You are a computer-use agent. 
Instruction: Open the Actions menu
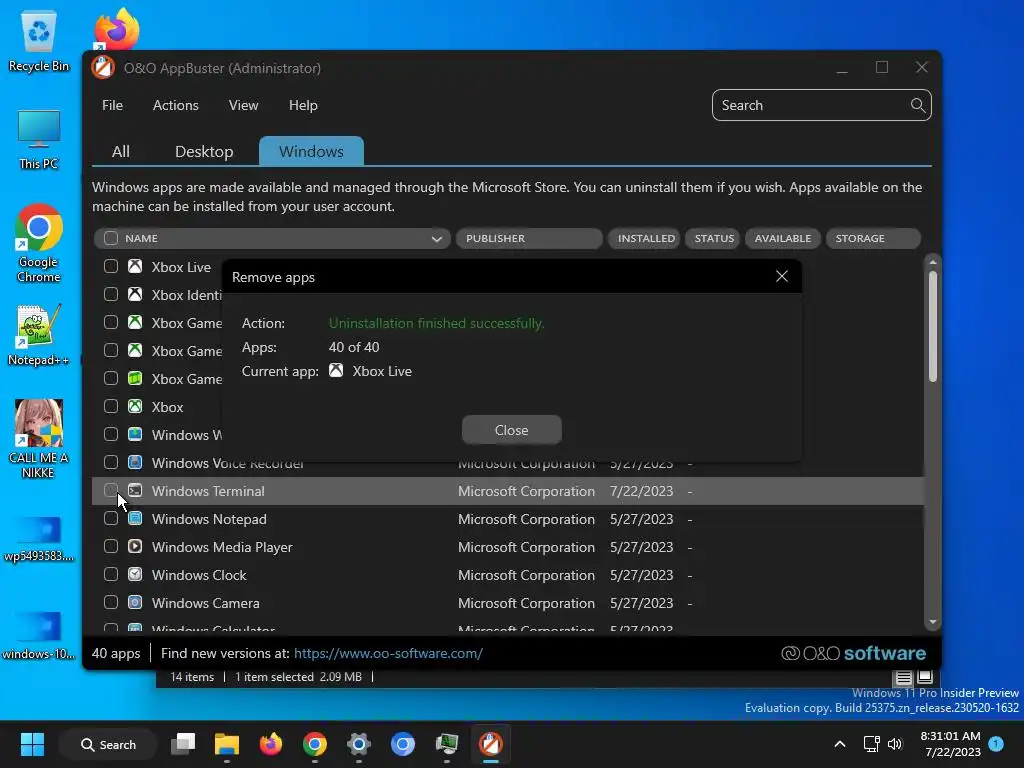pos(176,105)
